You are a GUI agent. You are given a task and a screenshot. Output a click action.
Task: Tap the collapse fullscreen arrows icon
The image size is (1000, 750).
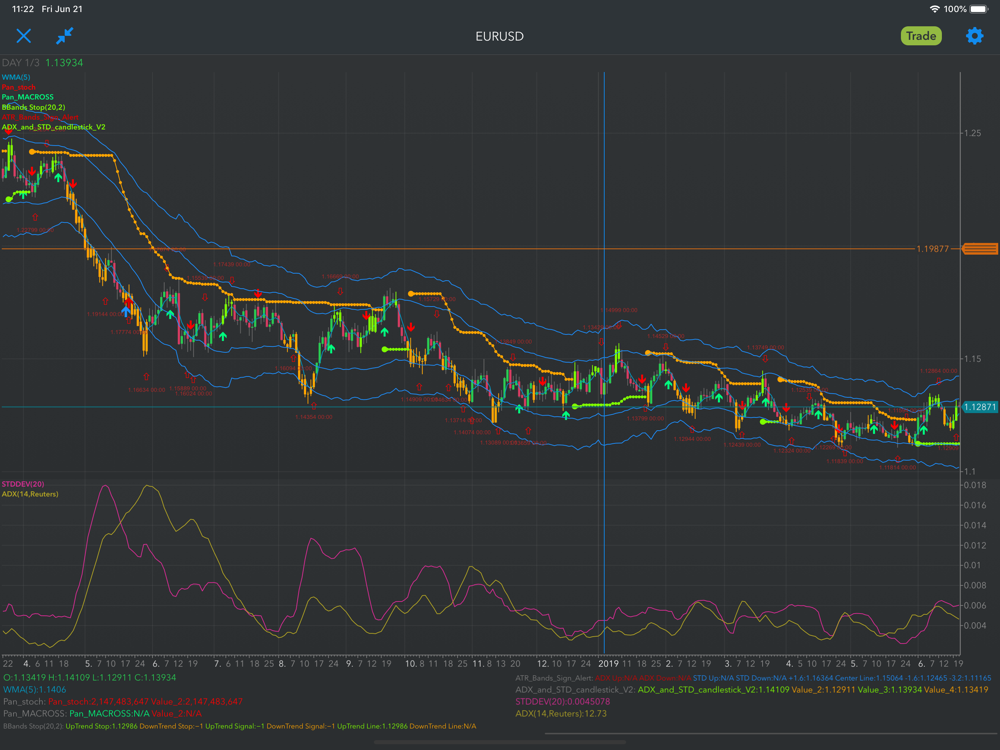click(65, 36)
